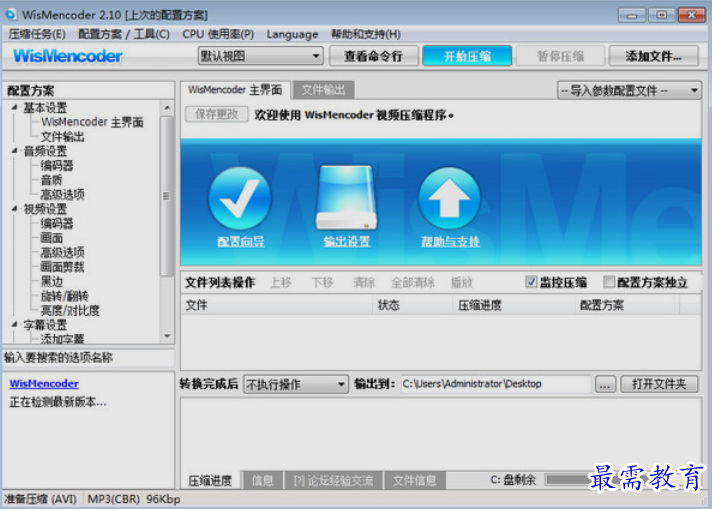The height and width of the screenshot is (509, 712).
Task: Click the 全部清除 file list action
Action: tap(413, 282)
